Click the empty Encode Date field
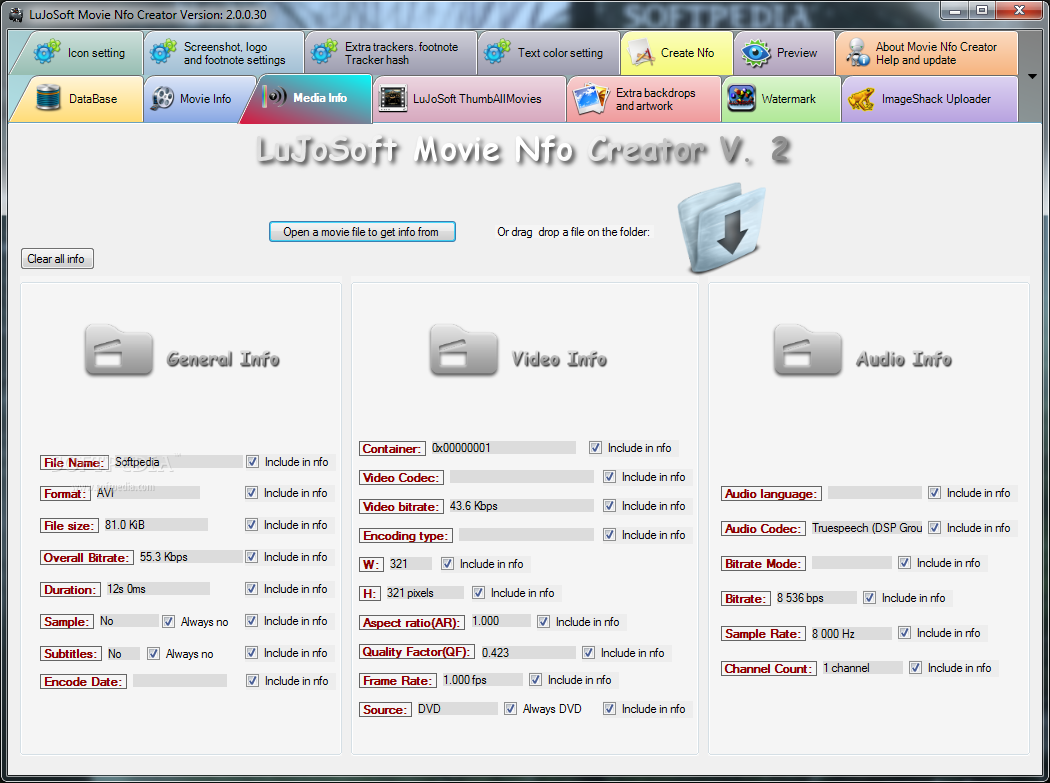 coord(180,681)
